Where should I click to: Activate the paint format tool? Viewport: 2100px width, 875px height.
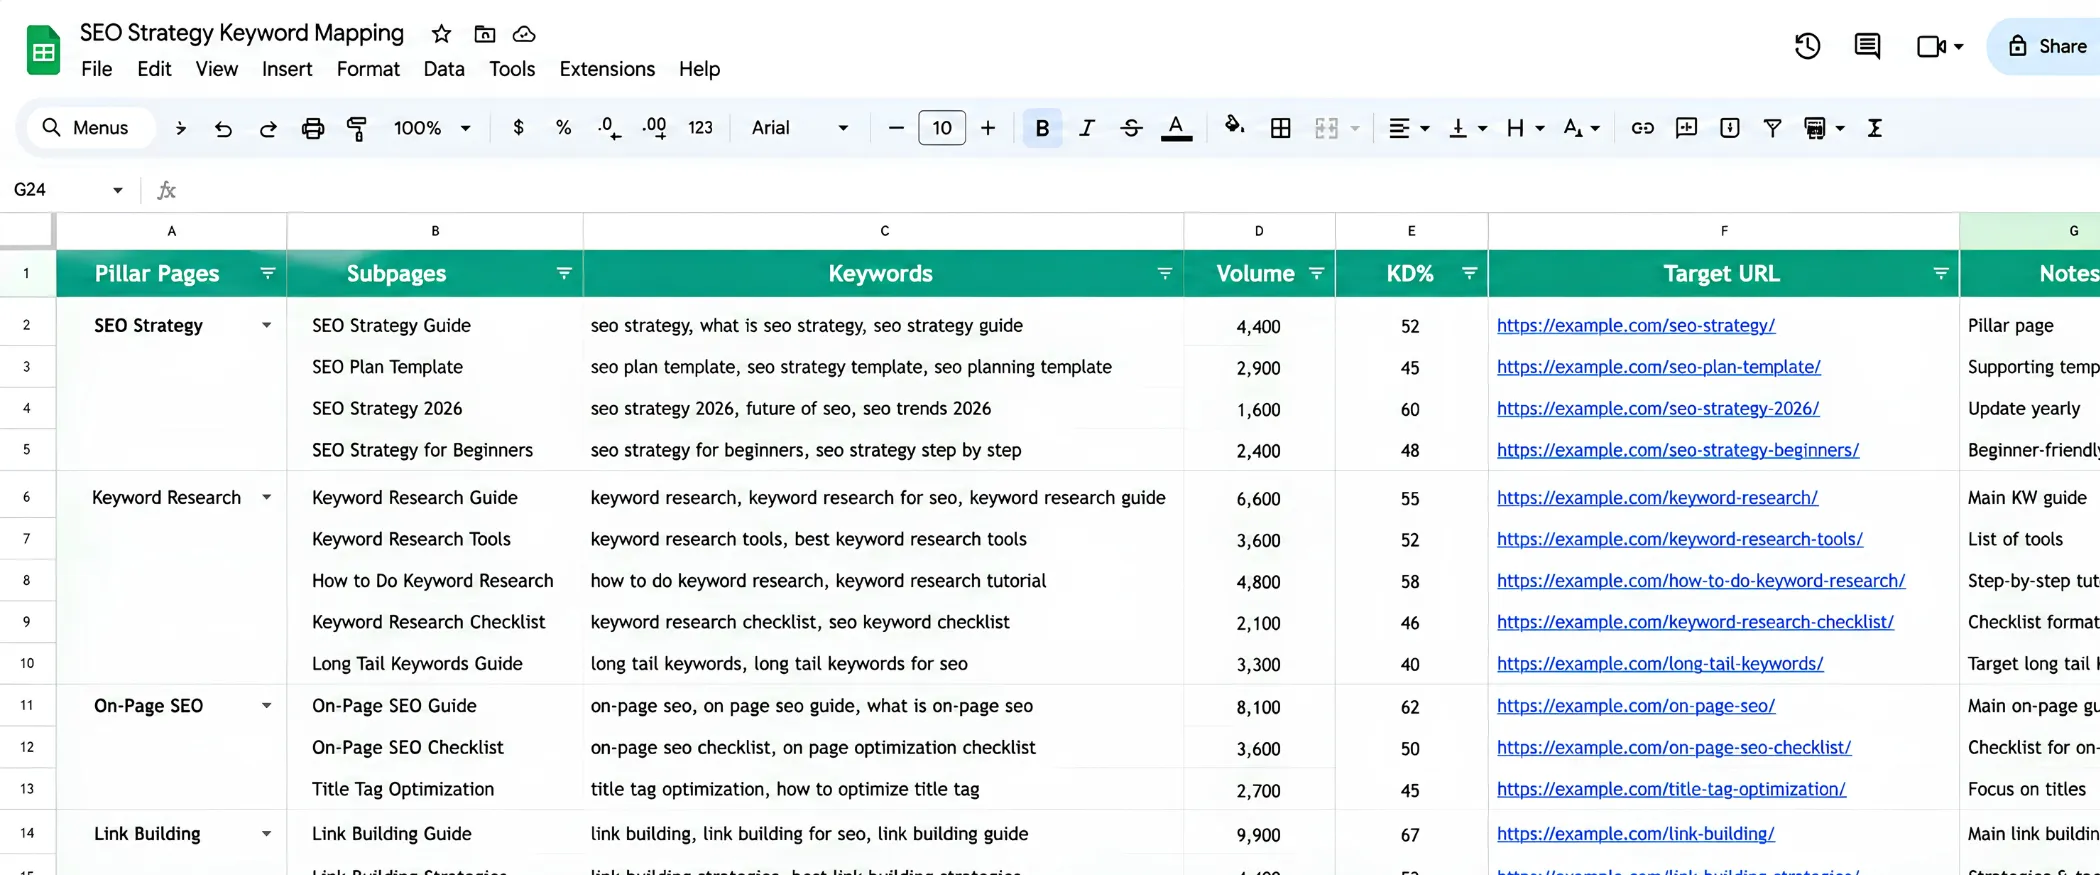pyautogui.click(x=357, y=128)
